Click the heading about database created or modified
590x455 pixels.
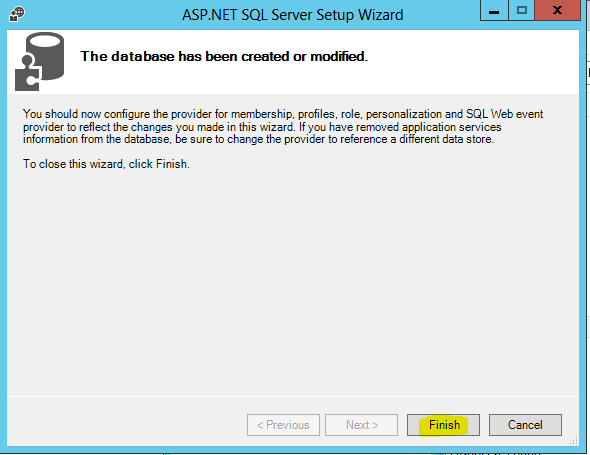coord(224,56)
